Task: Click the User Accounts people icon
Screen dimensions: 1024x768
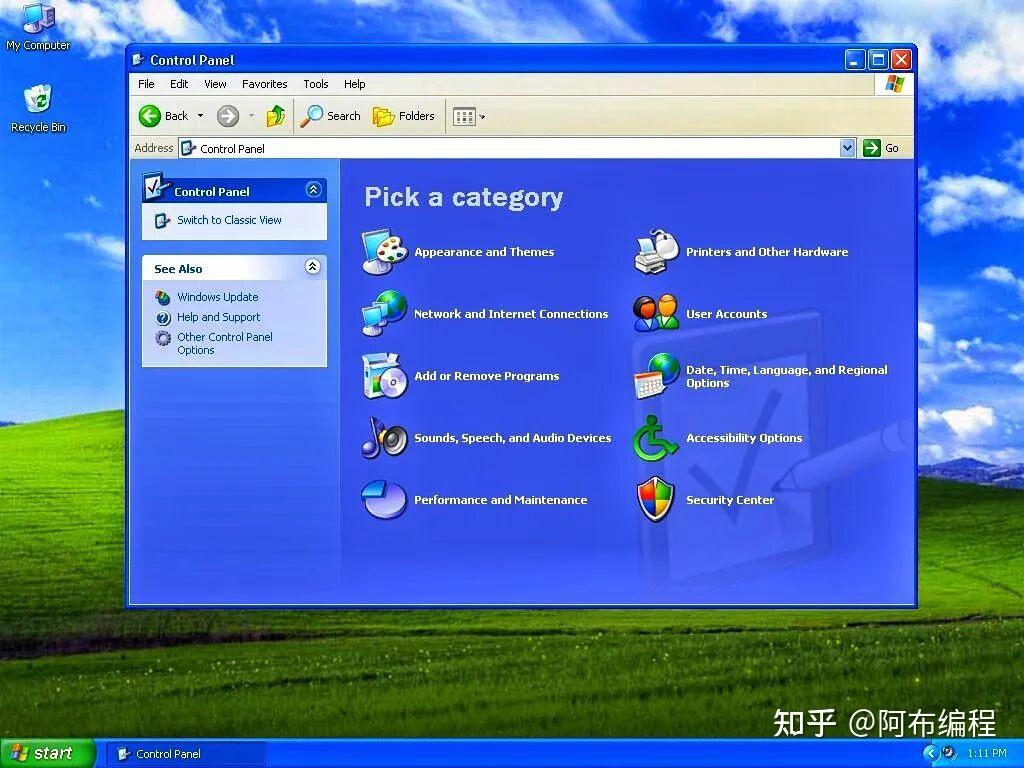Action: 656,313
